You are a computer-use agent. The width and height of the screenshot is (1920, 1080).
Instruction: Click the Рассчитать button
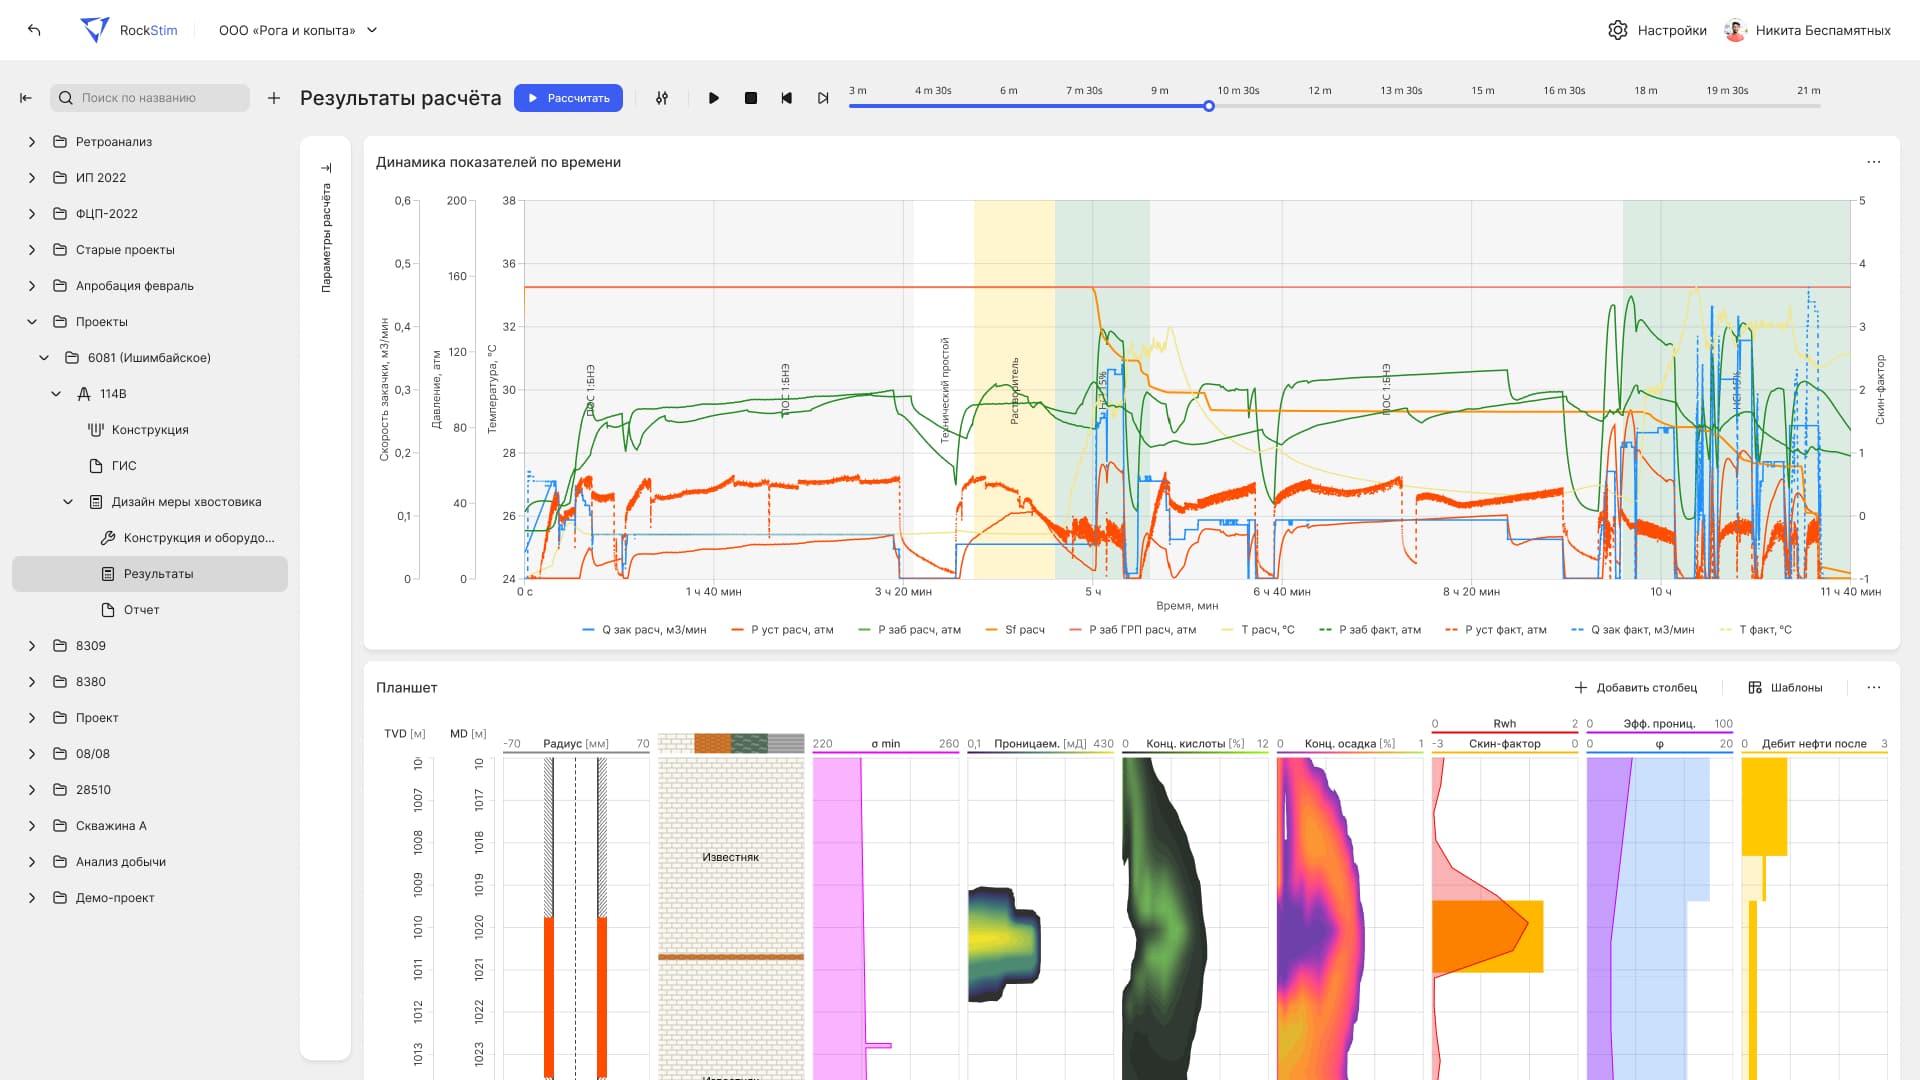click(x=568, y=98)
